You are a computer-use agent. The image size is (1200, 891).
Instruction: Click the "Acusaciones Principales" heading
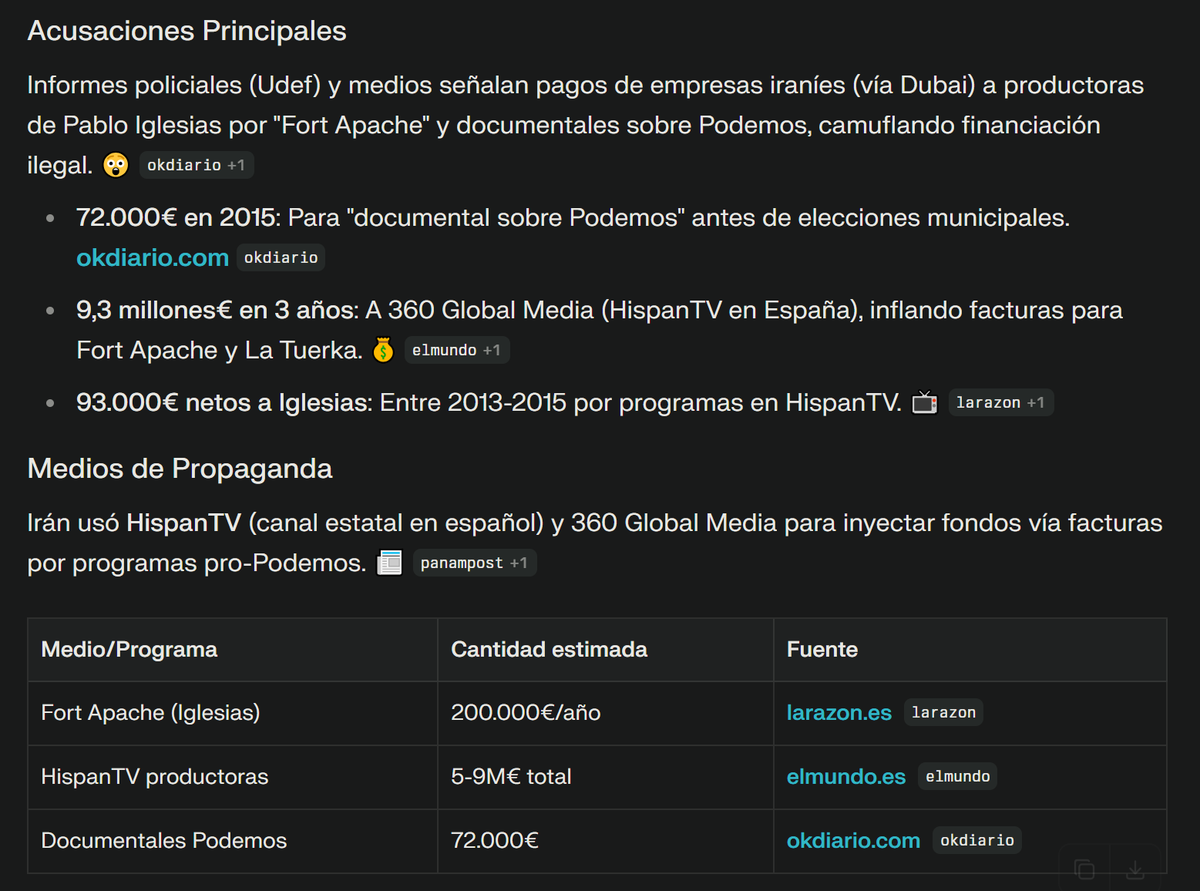pyautogui.click(x=187, y=31)
